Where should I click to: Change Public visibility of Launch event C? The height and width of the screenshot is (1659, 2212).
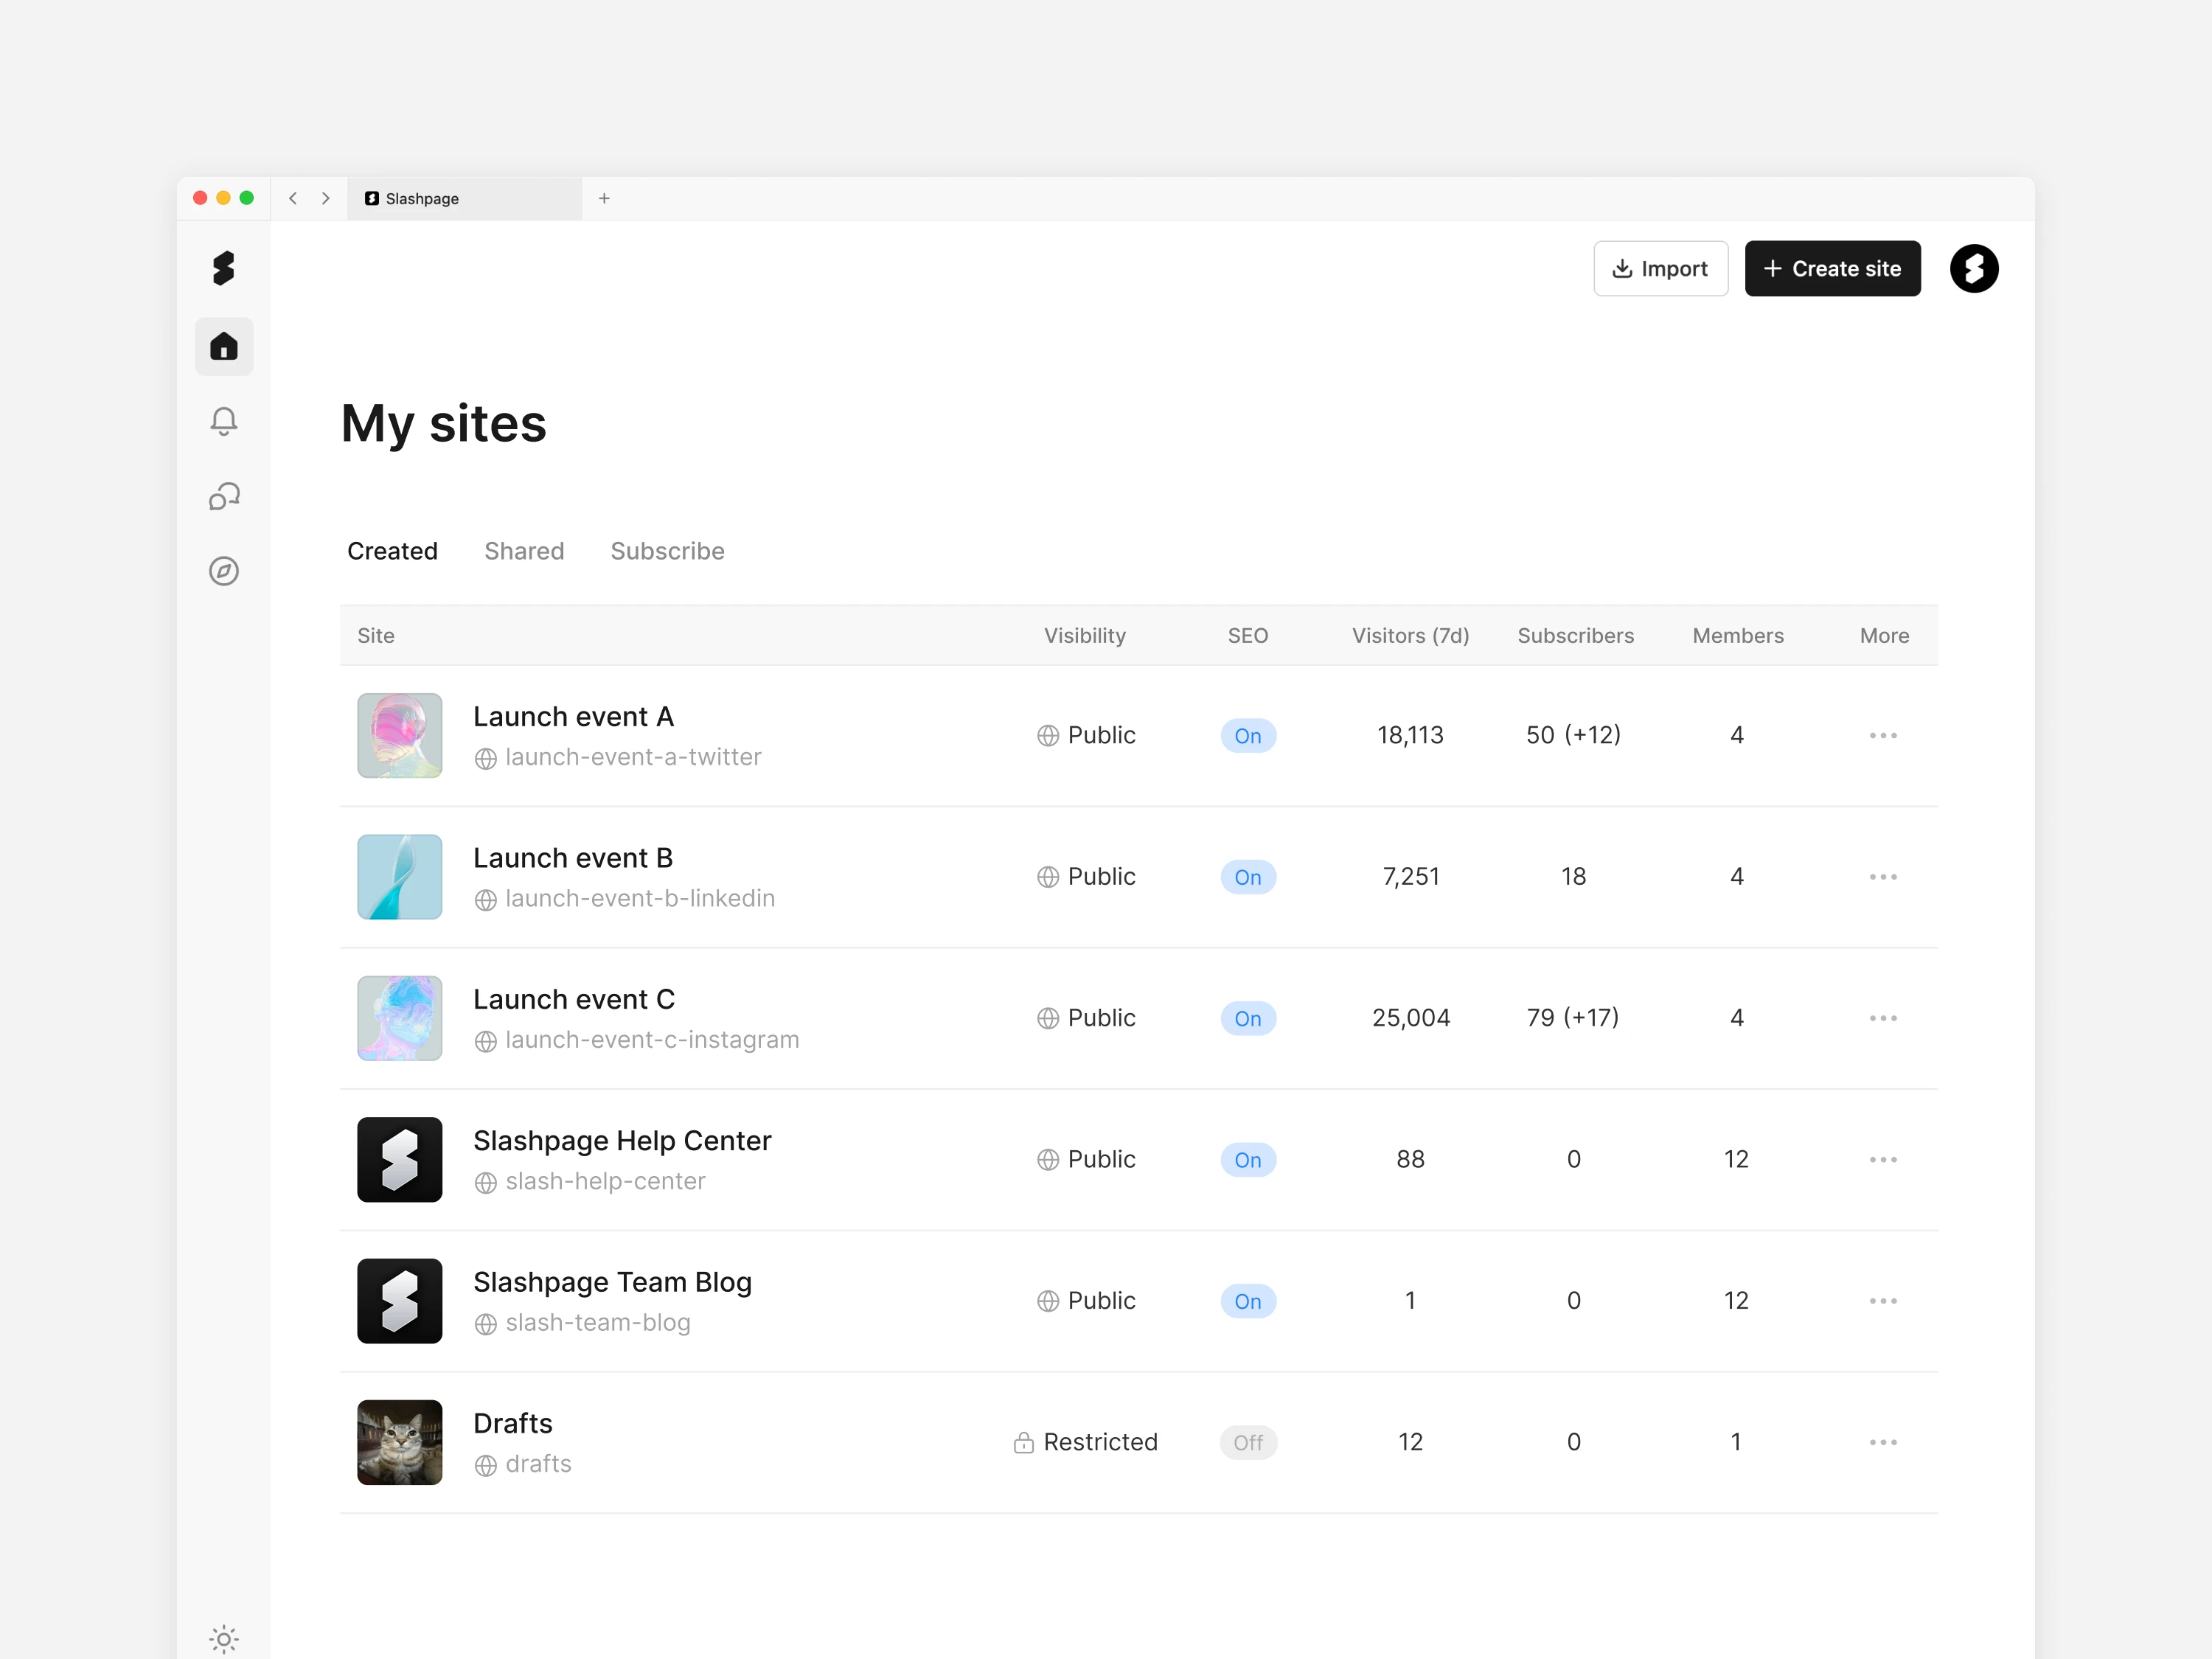(x=1086, y=1018)
